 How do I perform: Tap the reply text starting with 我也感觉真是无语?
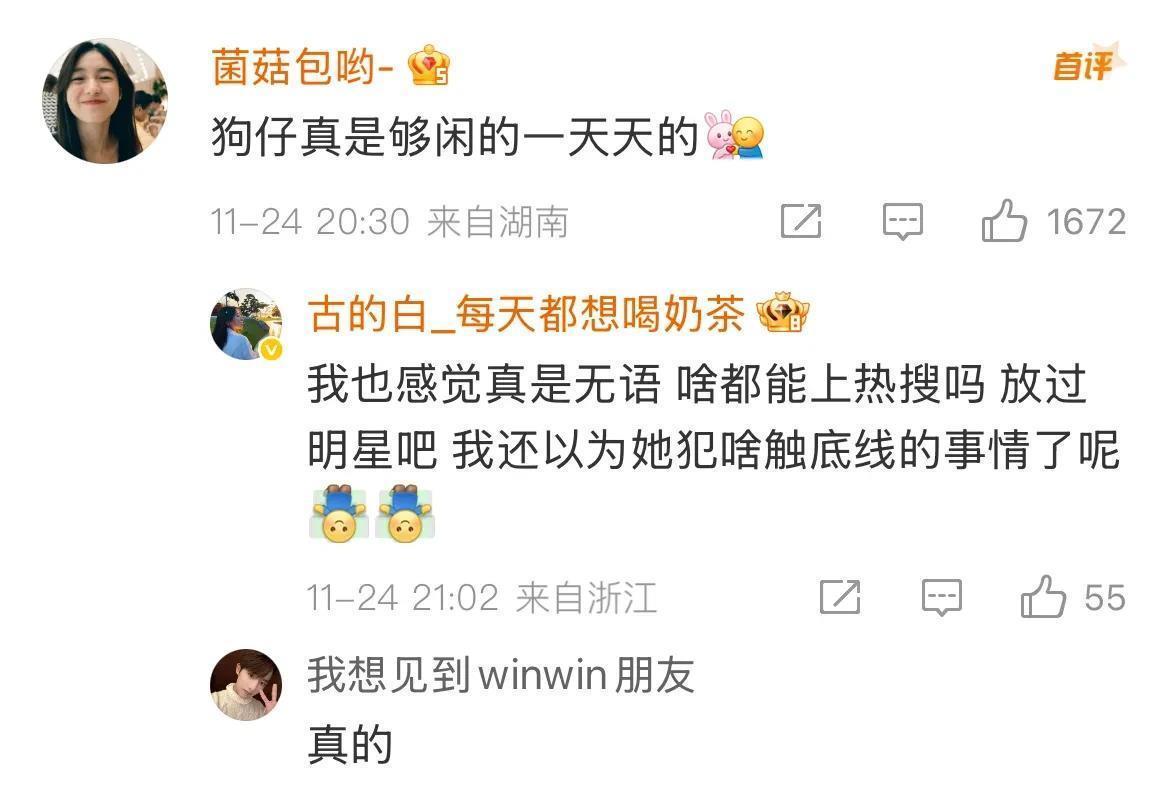tap(714, 449)
